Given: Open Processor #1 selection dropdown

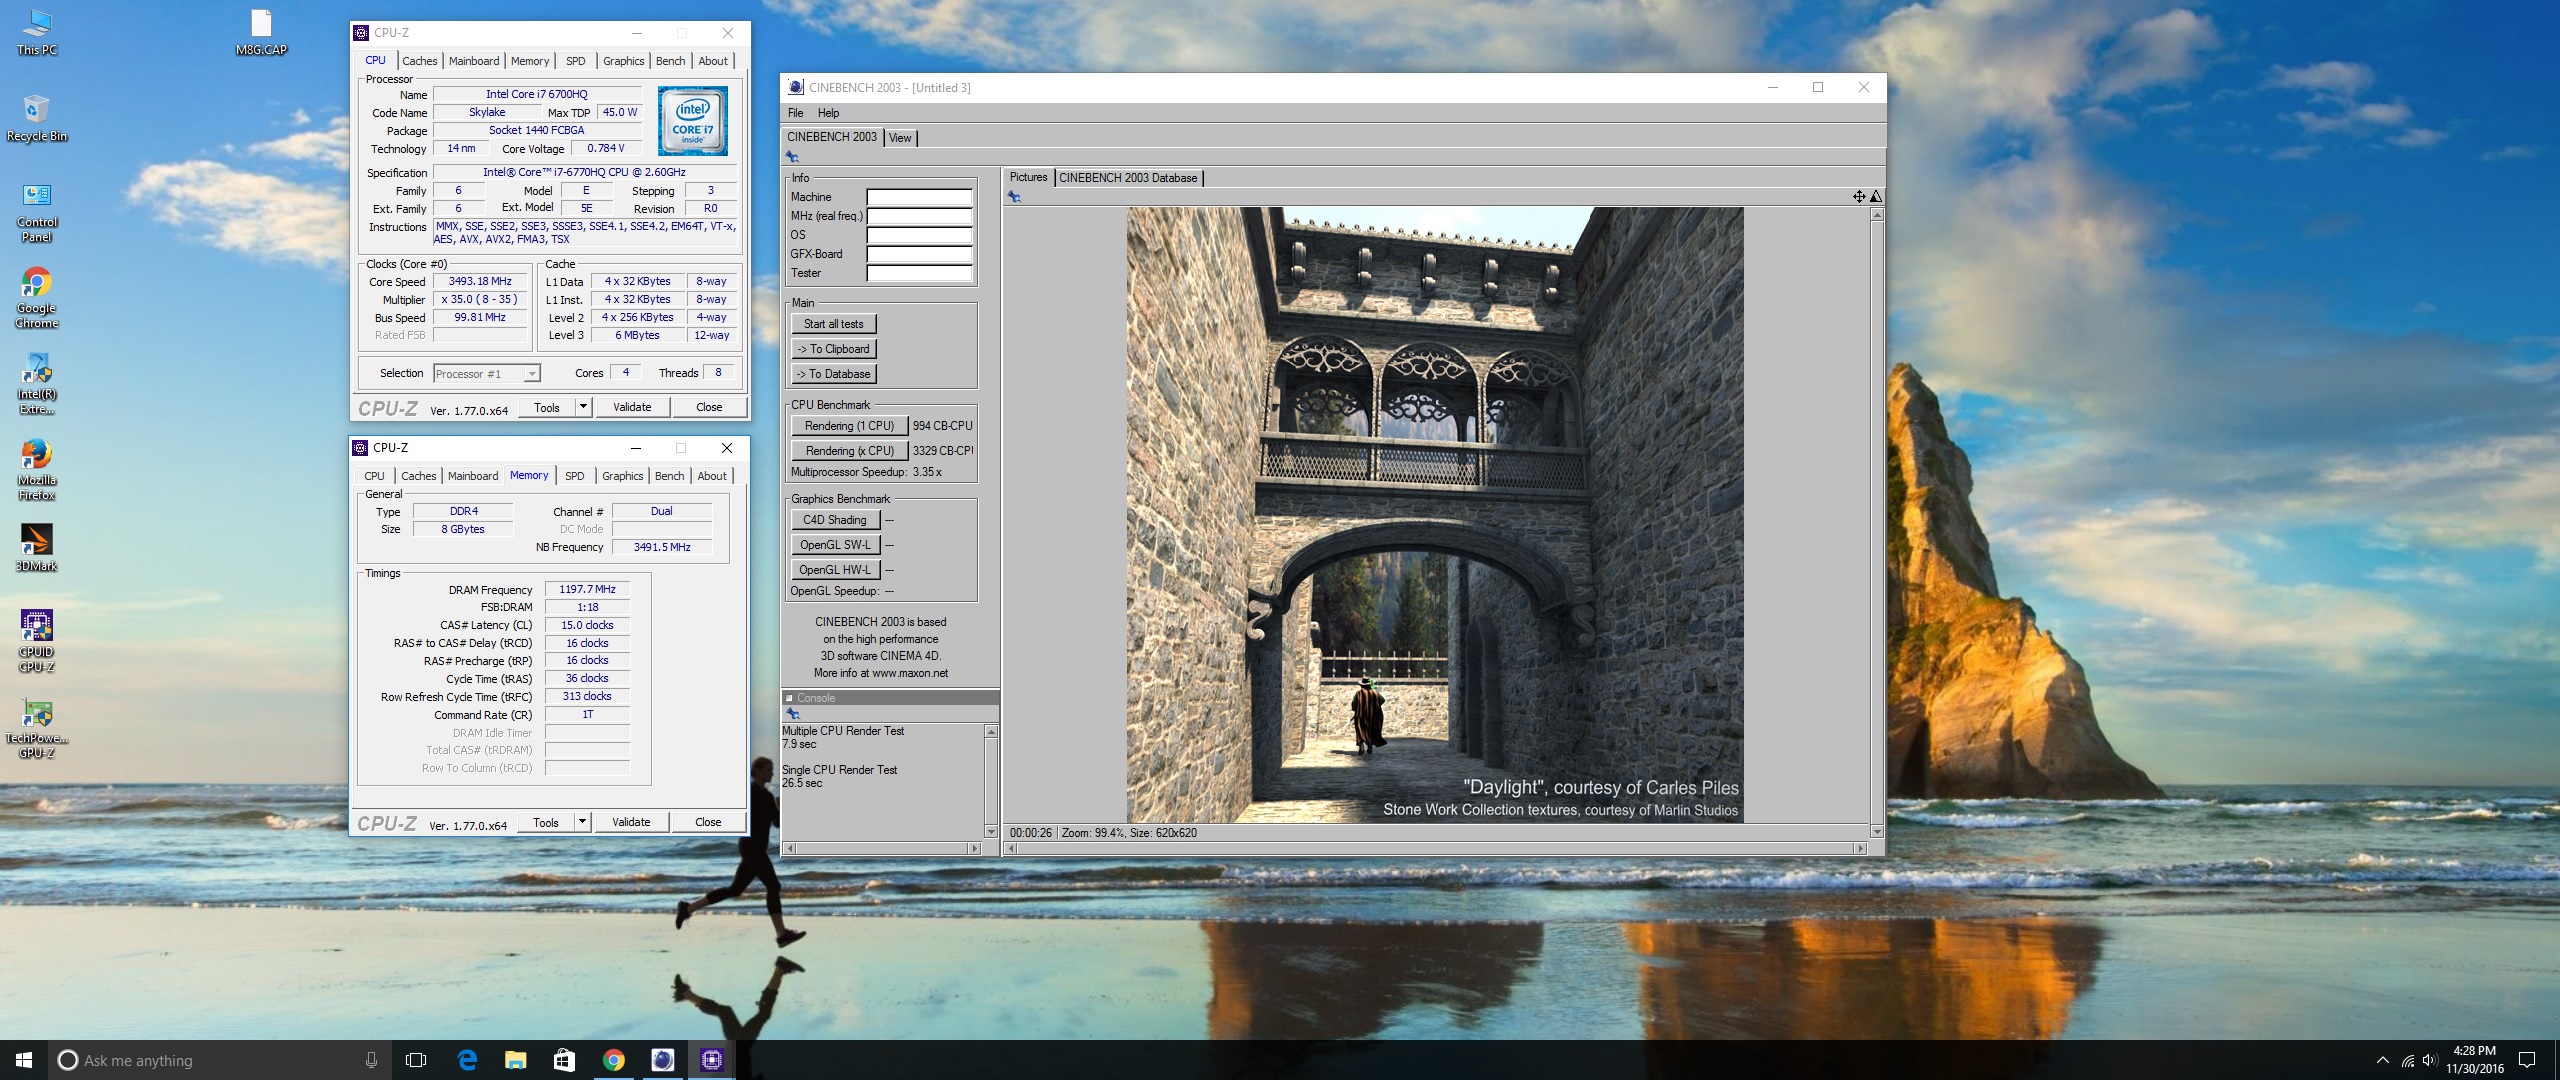Looking at the screenshot, I should [487, 374].
